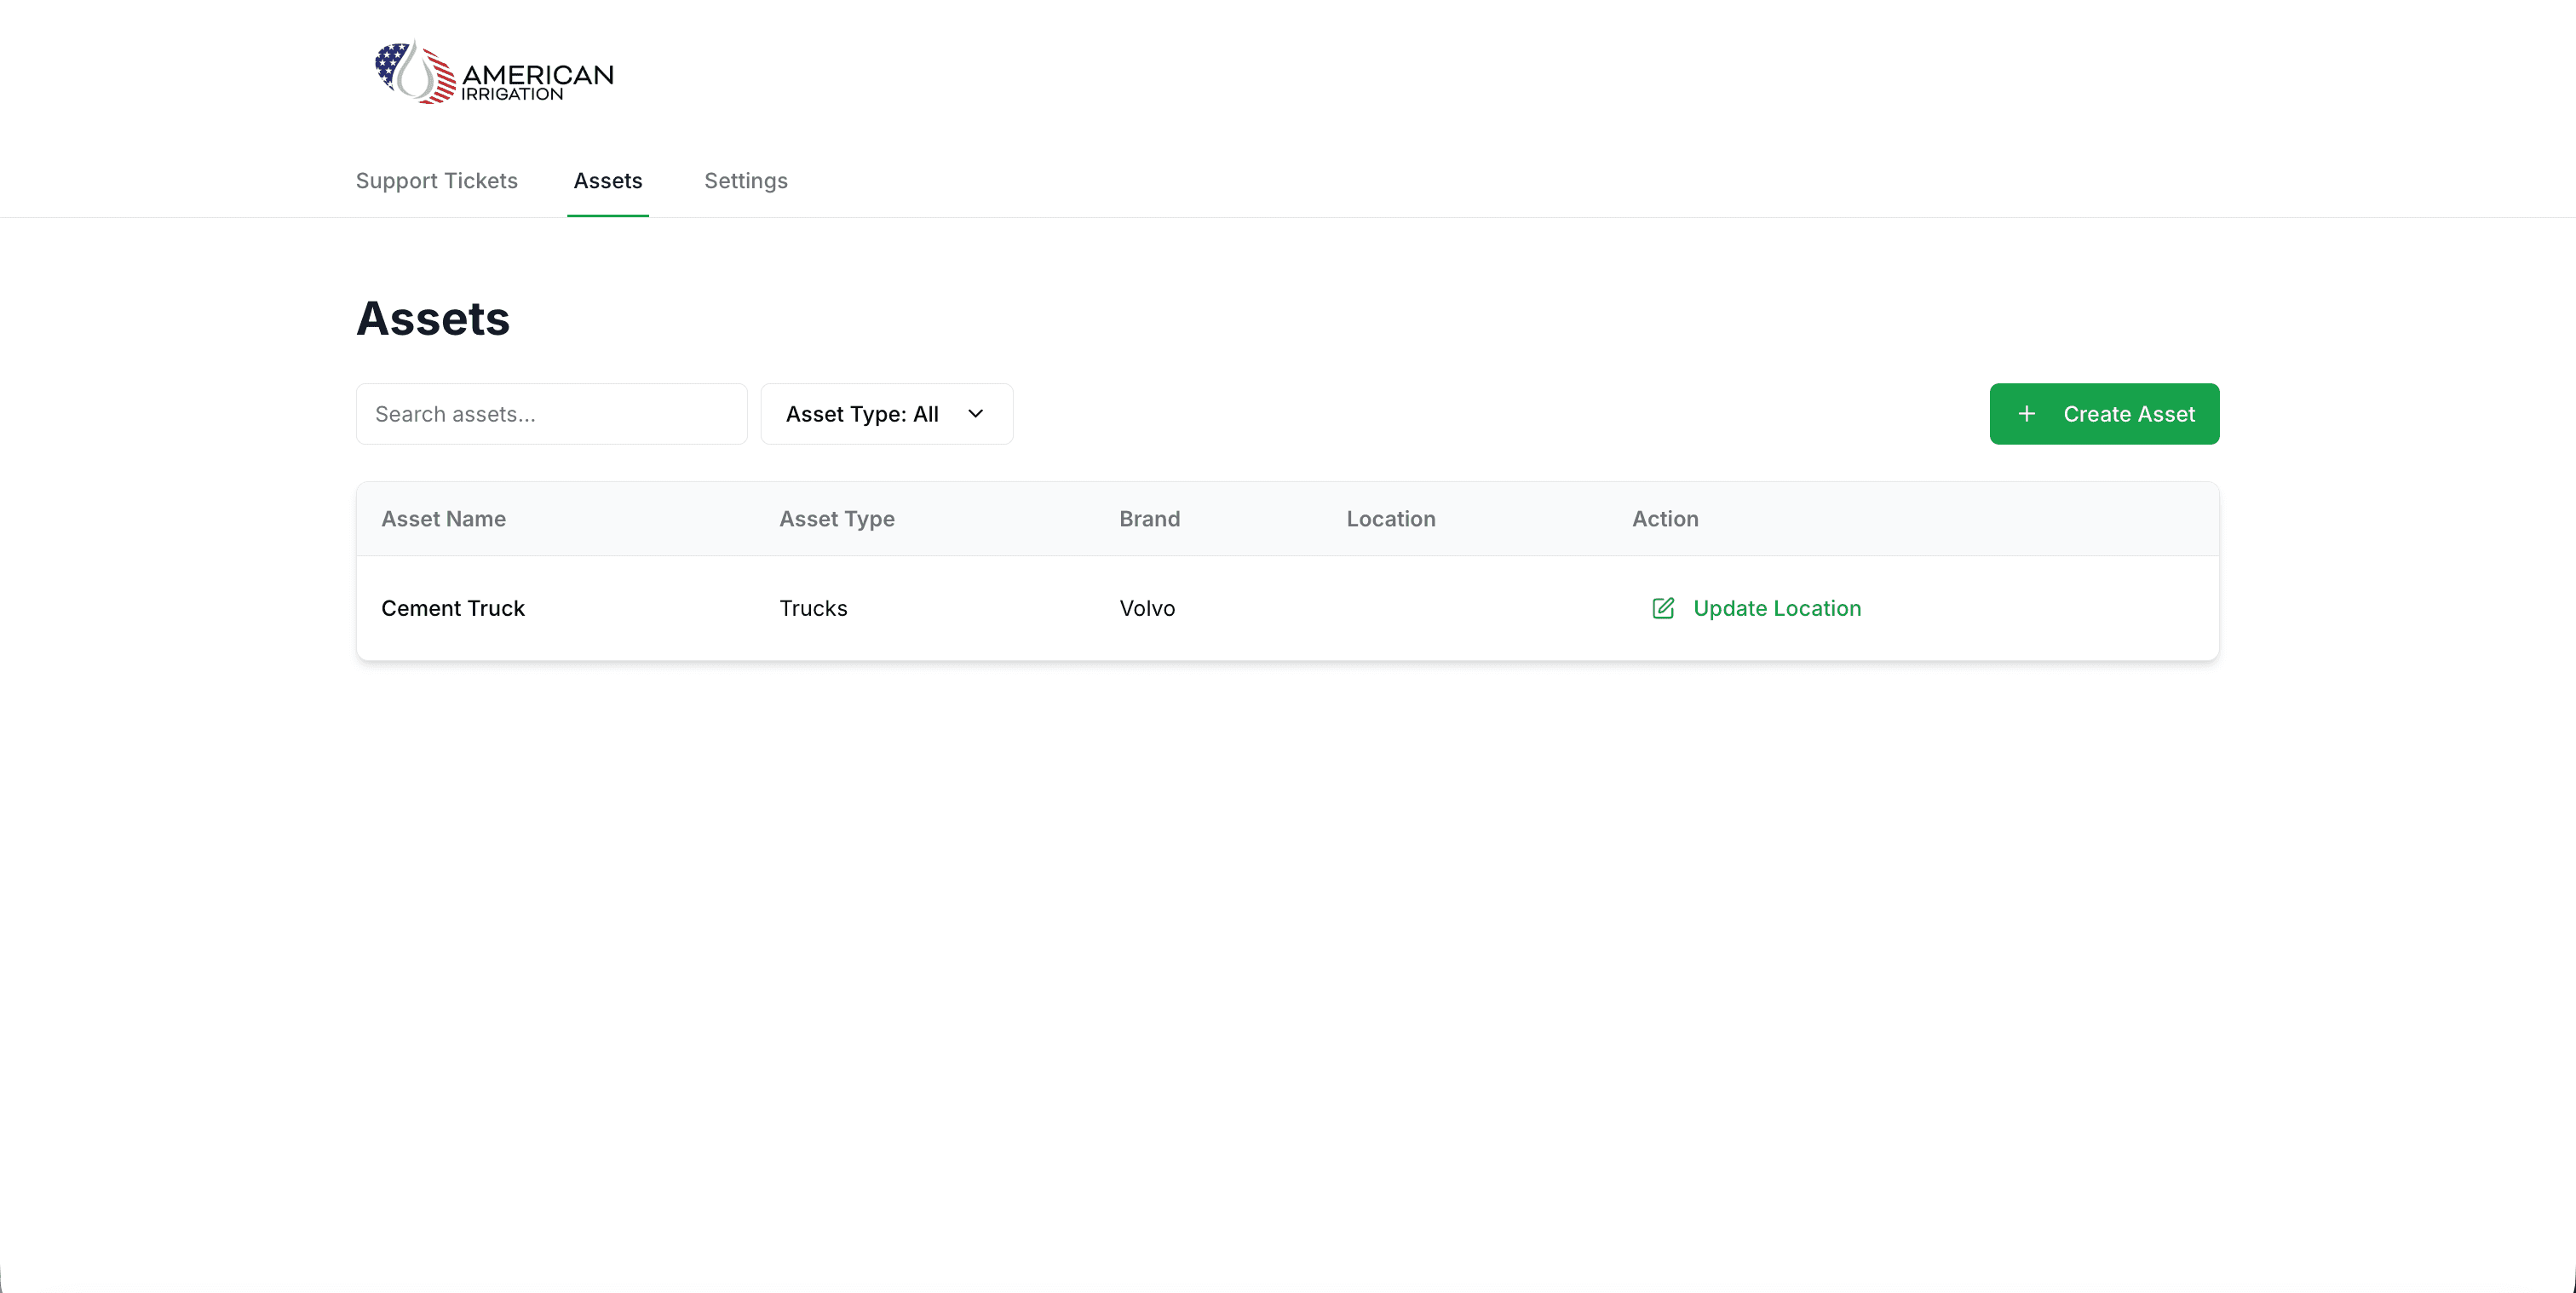The width and height of the screenshot is (2576, 1293).
Task: Click the Action column header
Action: pos(1664,519)
